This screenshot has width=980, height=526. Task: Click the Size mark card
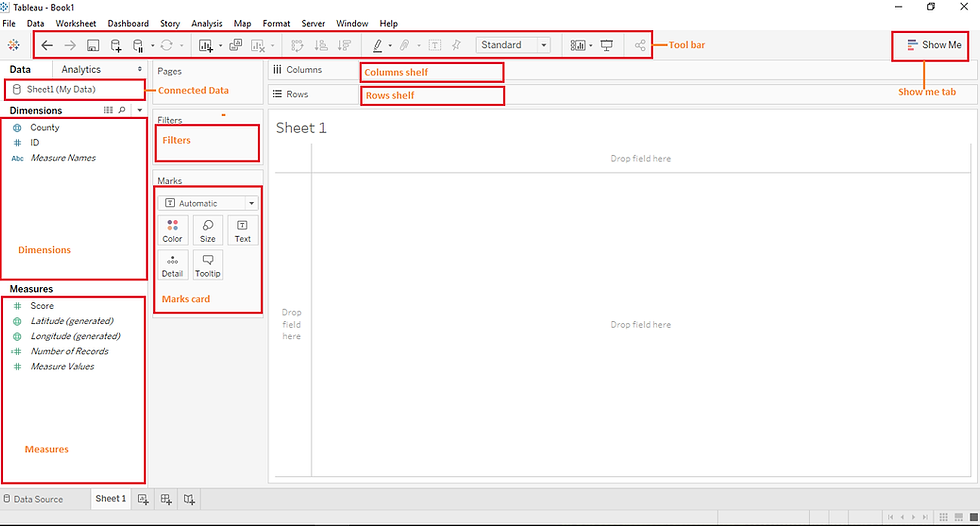[x=208, y=231]
